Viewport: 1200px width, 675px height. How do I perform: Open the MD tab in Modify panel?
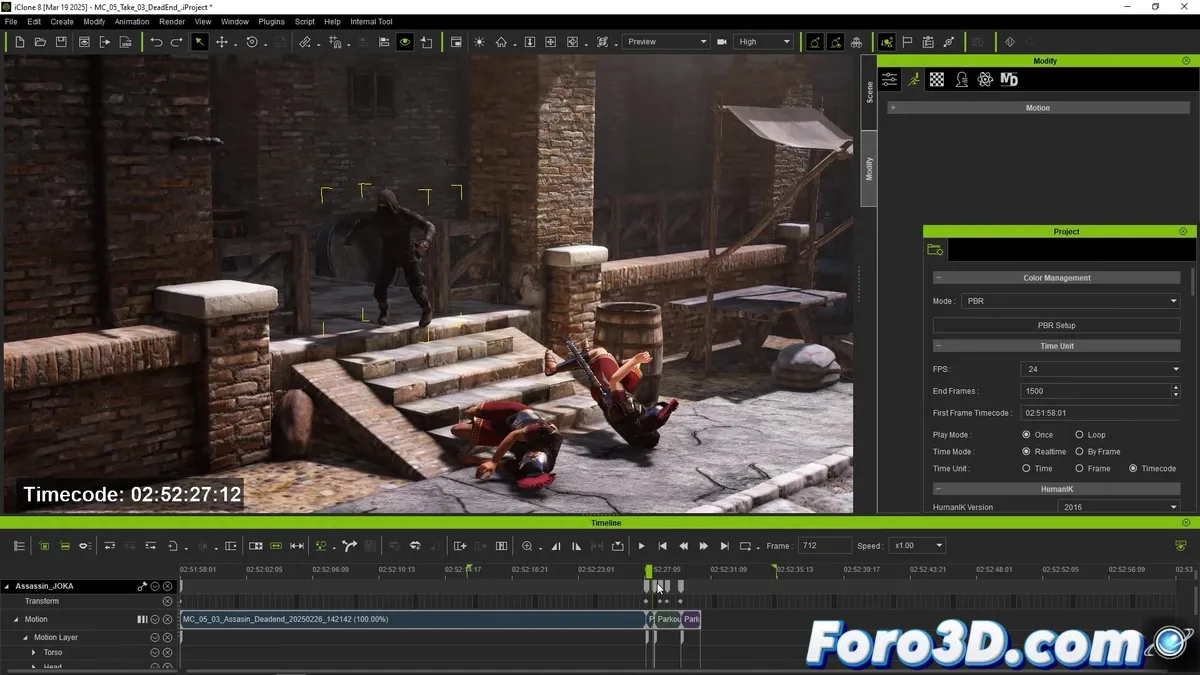(x=1009, y=80)
